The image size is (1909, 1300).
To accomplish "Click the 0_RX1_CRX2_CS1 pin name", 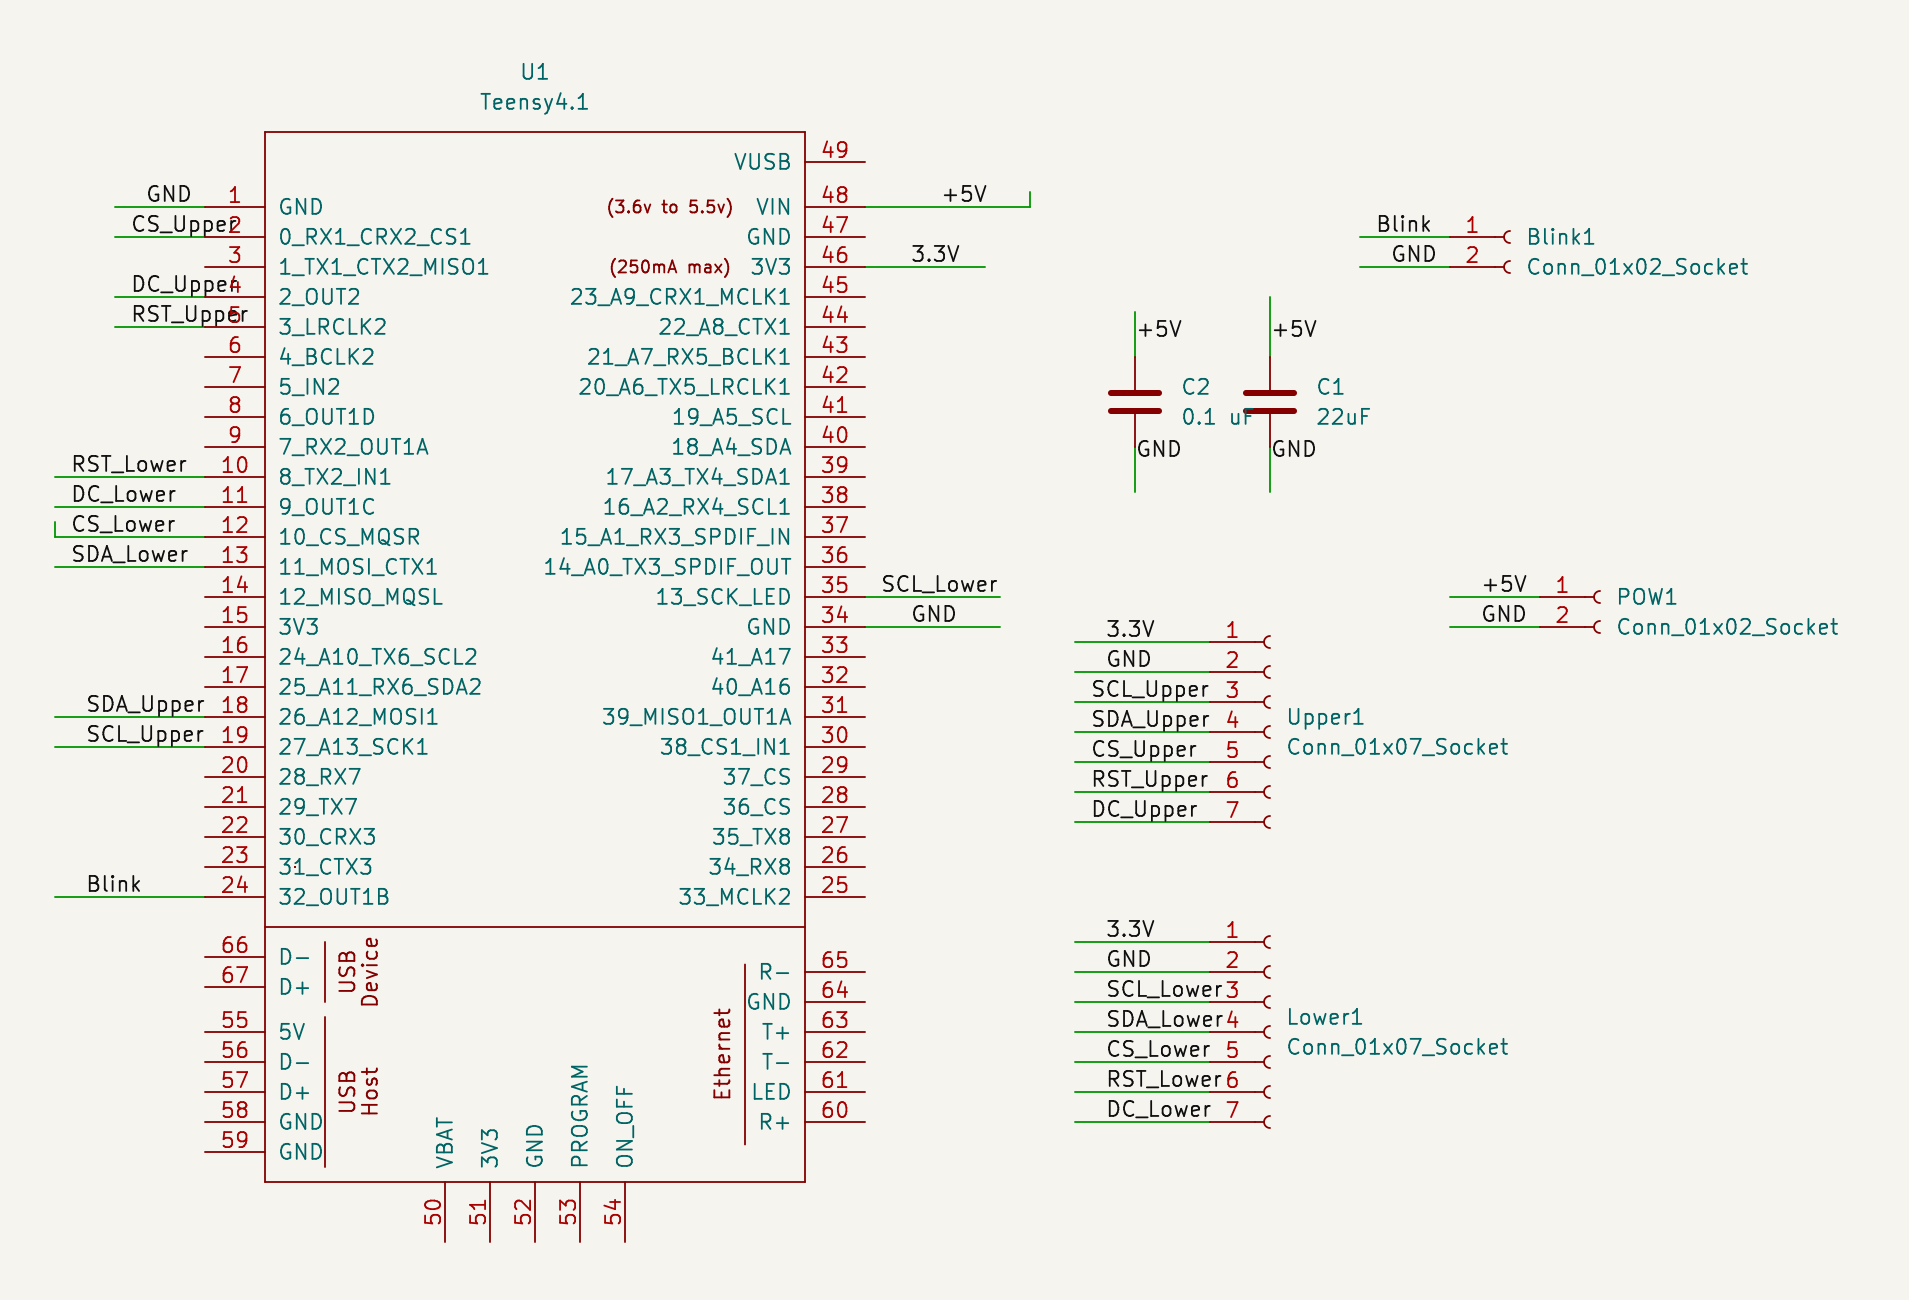I will coord(375,237).
